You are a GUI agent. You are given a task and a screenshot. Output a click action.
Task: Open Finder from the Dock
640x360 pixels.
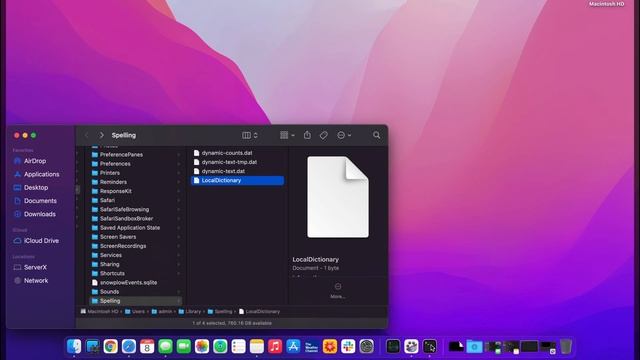74,347
